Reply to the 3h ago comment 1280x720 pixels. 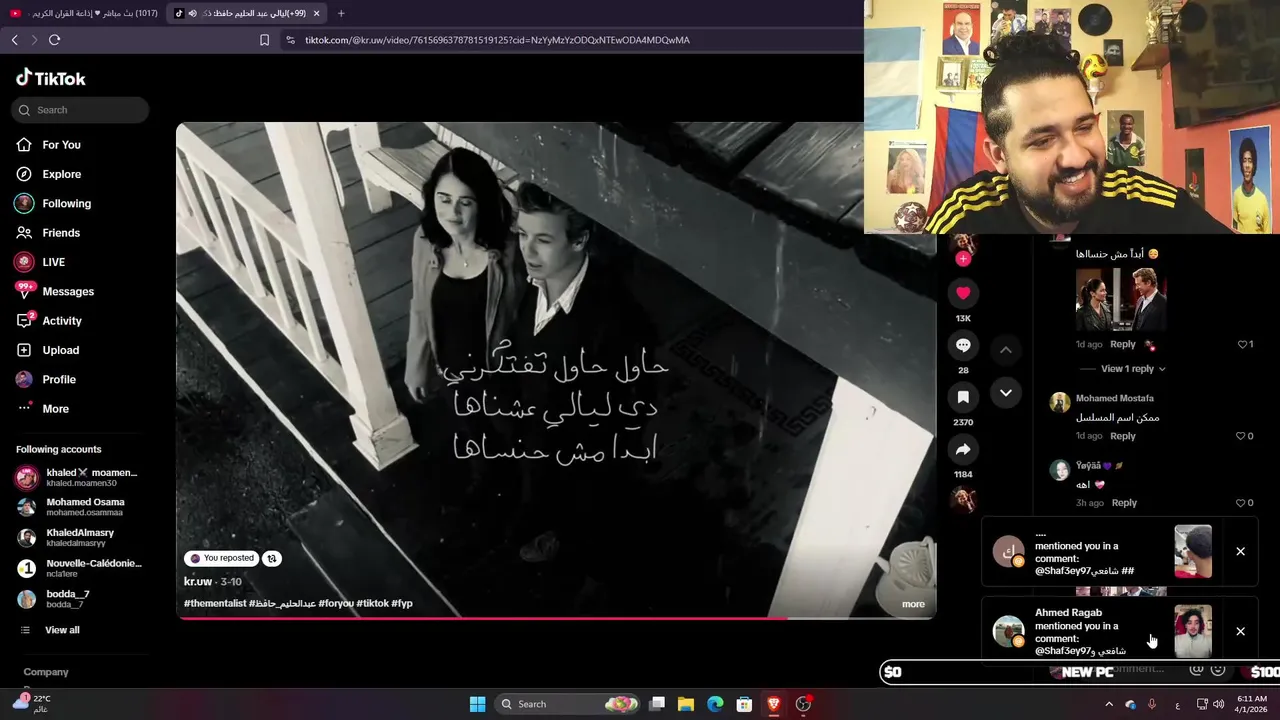[1124, 503]
